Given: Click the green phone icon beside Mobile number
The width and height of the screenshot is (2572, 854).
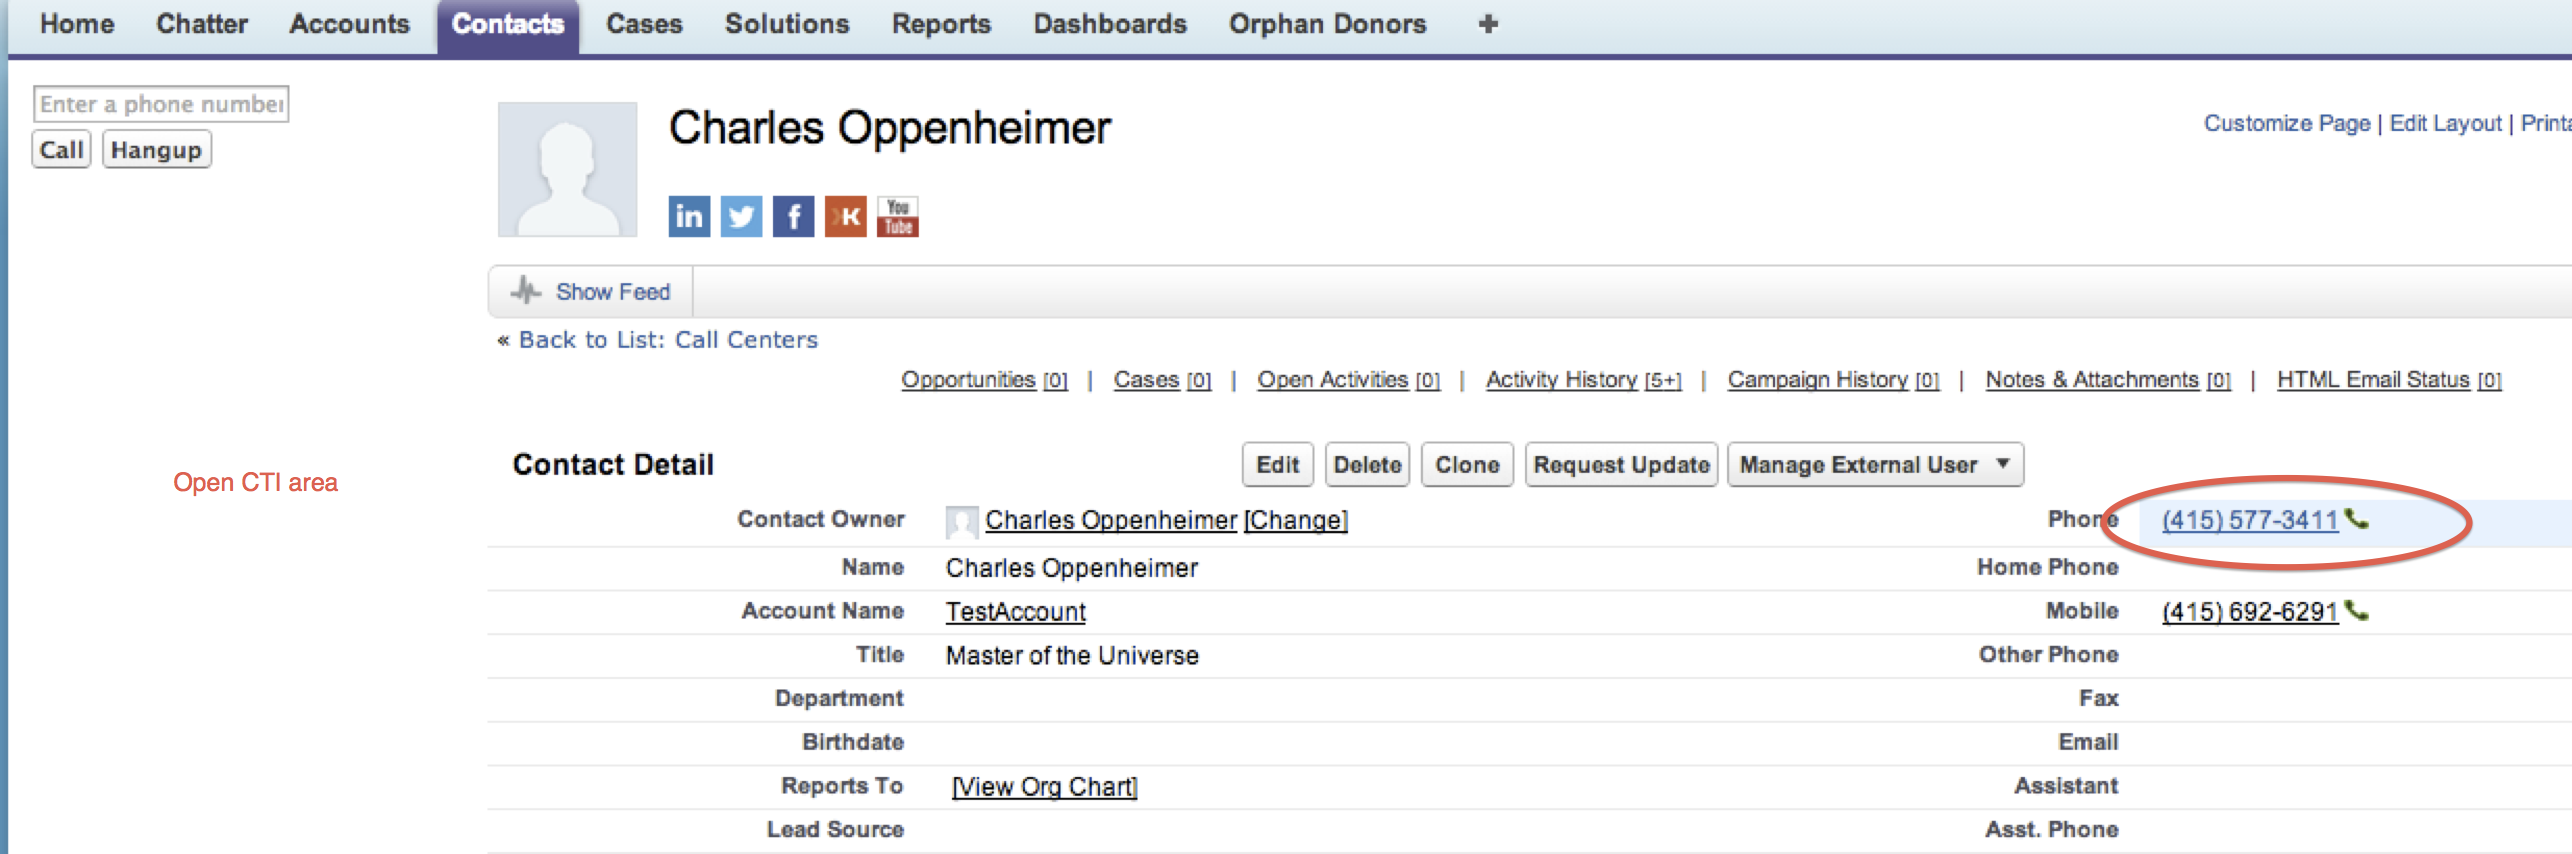Looking at the screenshot, I should [2357, 611].
